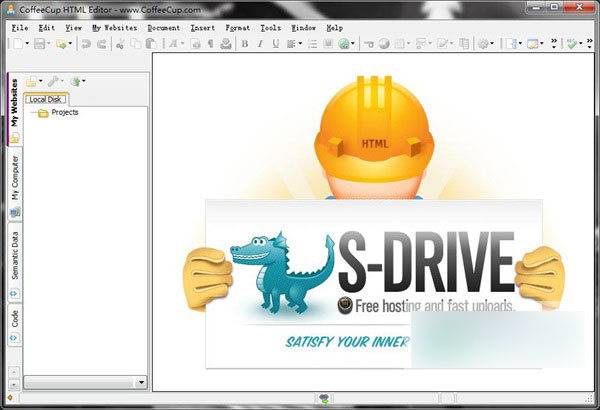Viewport: 600px width, 410px height.
Task: Open the alignment dropdown arrow
Action: coord(300,44)
